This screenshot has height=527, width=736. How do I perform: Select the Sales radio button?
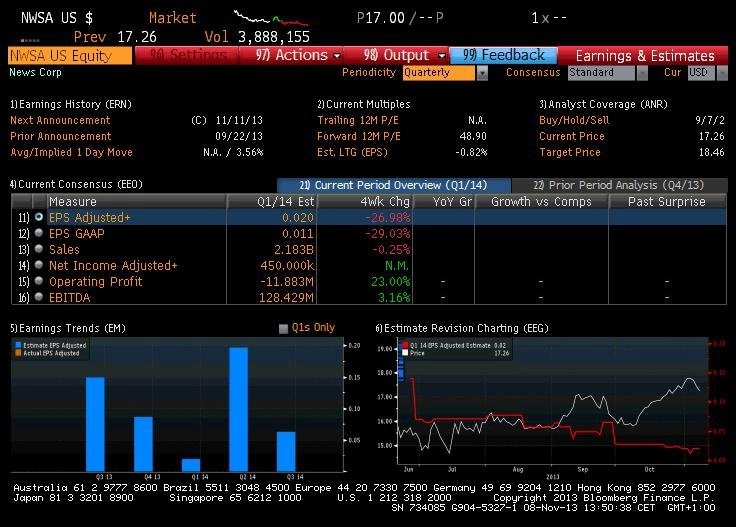coord(39,249)
